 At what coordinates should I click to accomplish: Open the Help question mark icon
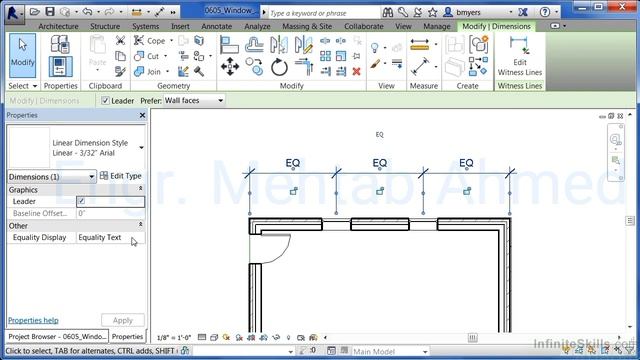coord(544,12)
